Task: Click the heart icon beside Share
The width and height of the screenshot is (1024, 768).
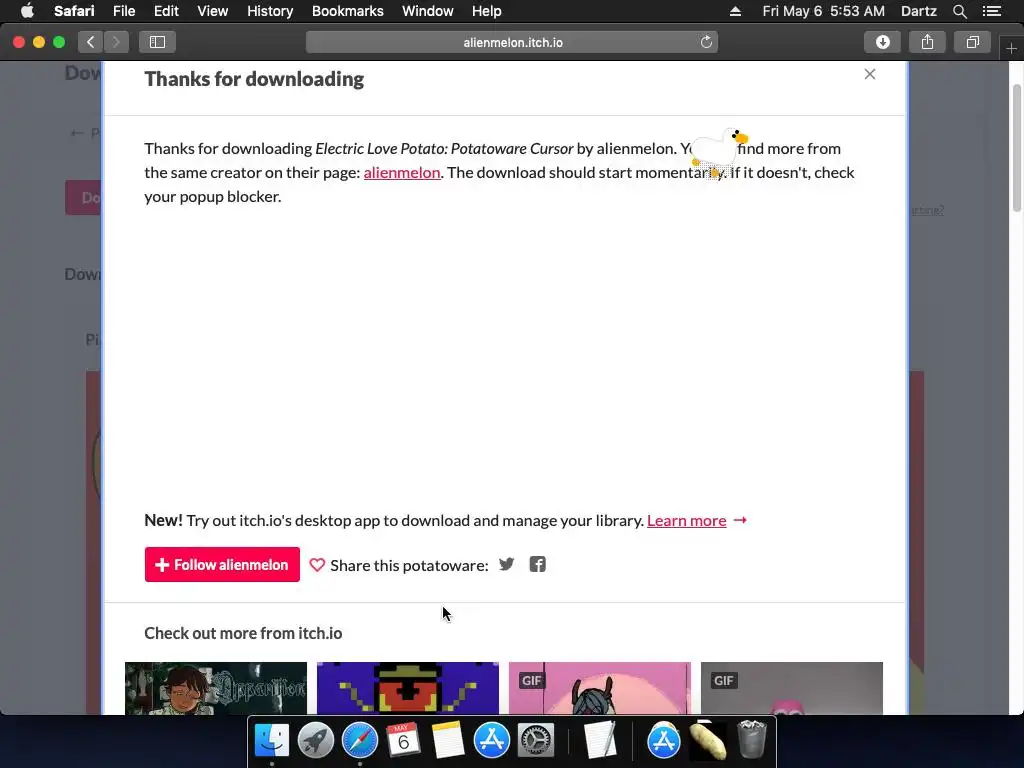Action: [317, 565]
